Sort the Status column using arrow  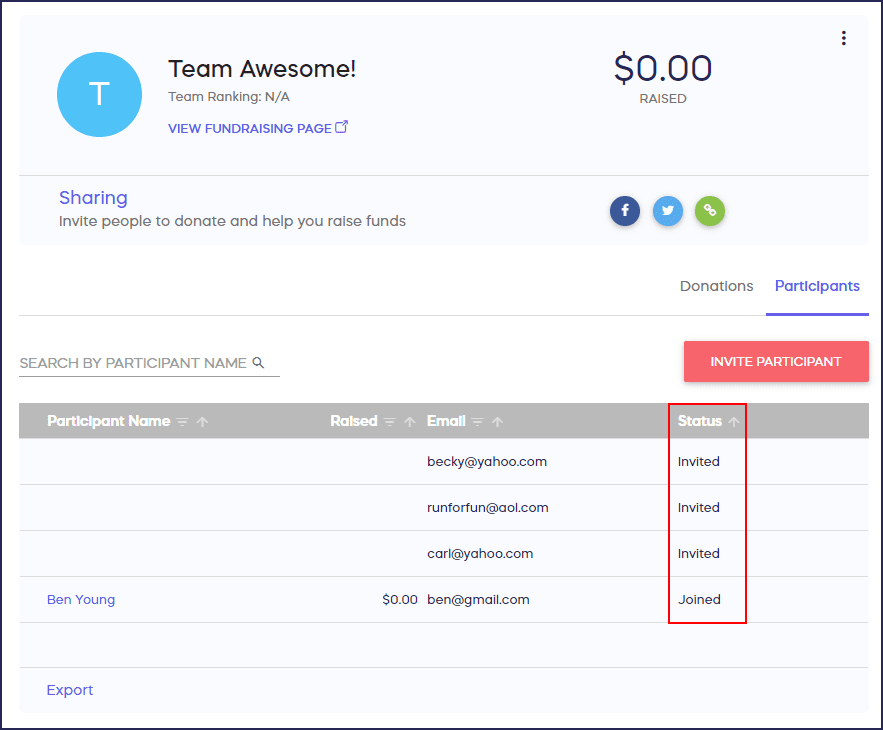click(735, 422)
